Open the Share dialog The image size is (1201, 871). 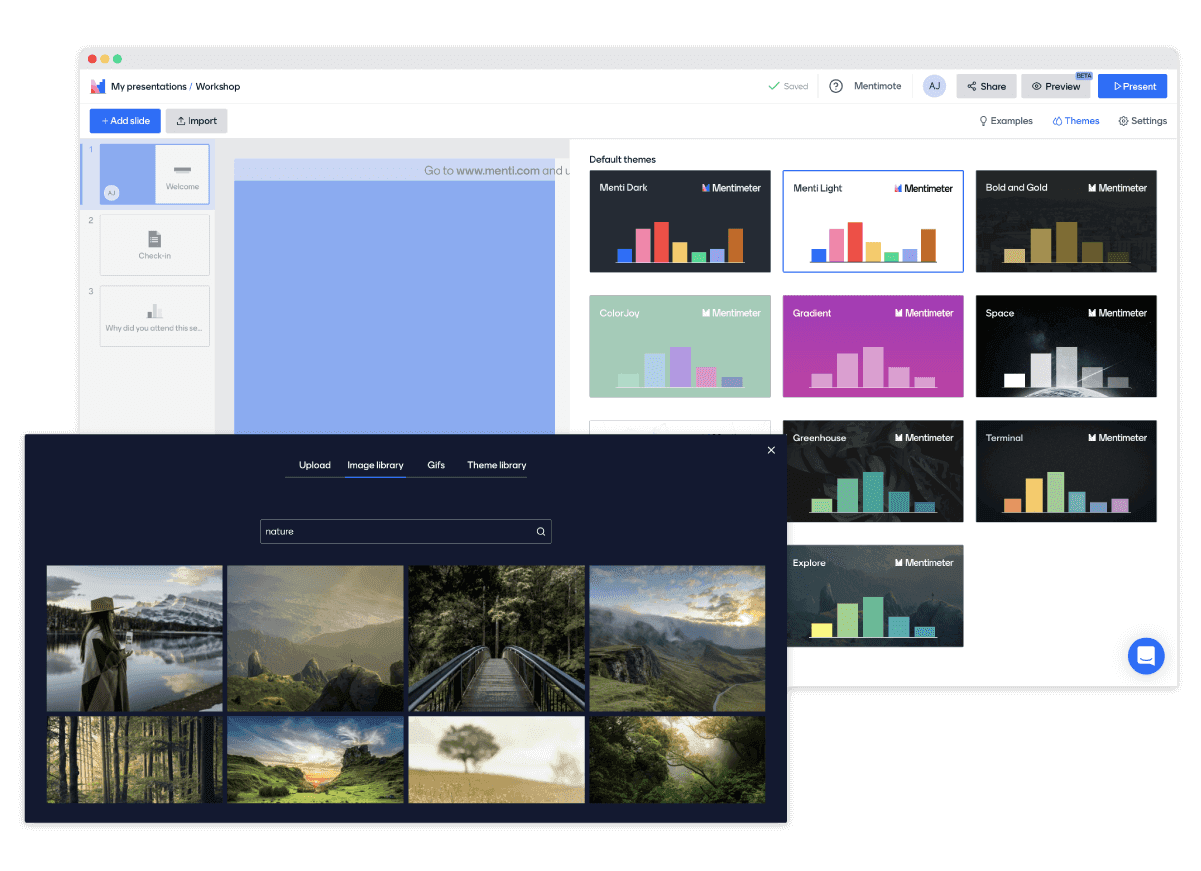click(x=986, y=87)
